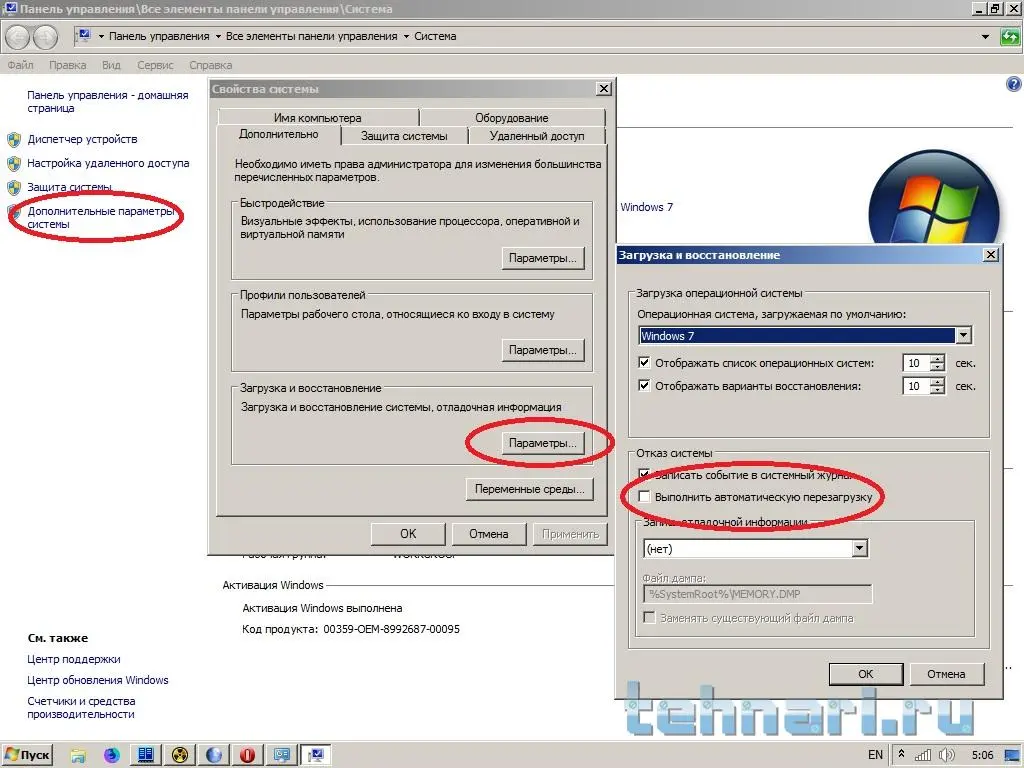1024x768 pixels.
Task: Toggle Отображать варианты восстановления checkbox
Action: tap(644, 385)
